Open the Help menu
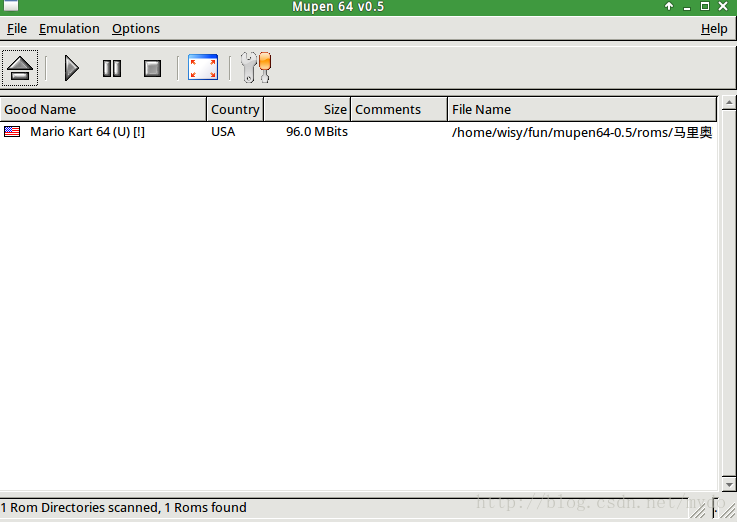 714,29
